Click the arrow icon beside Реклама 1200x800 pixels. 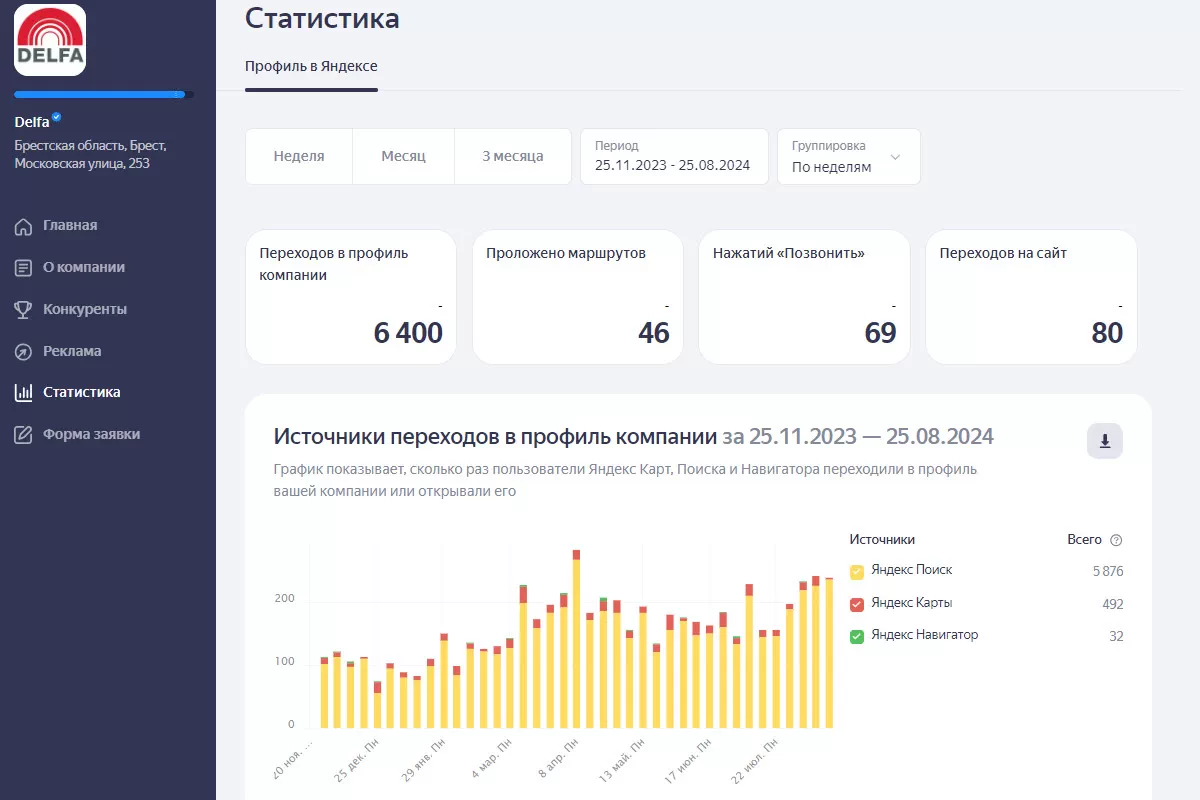point(24,352)
